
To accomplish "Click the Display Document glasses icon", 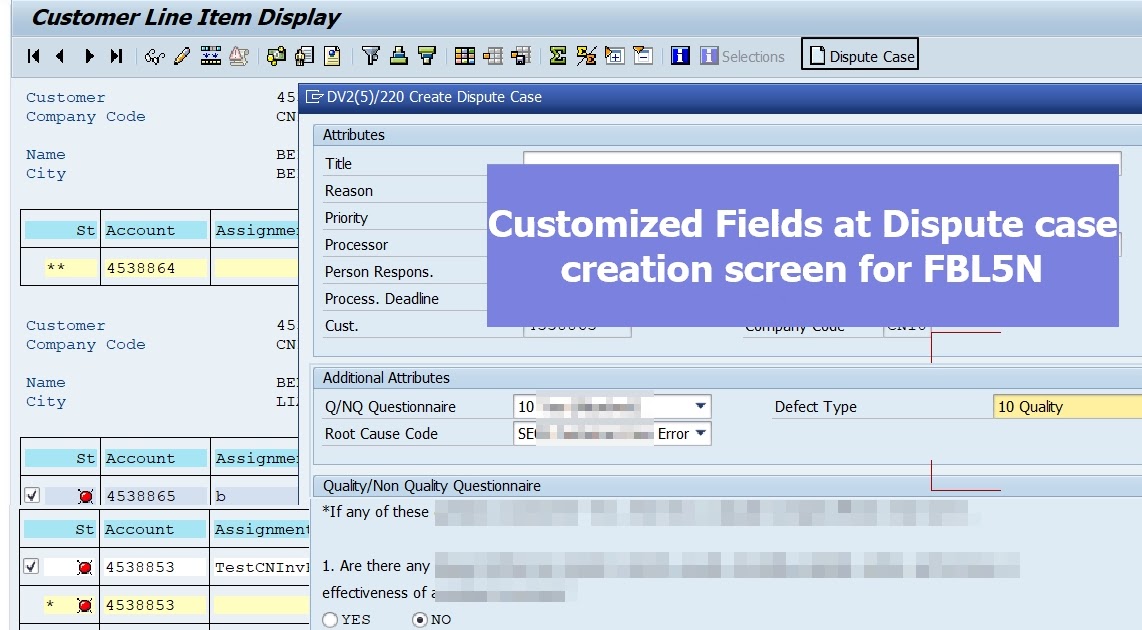I will 157,56.
